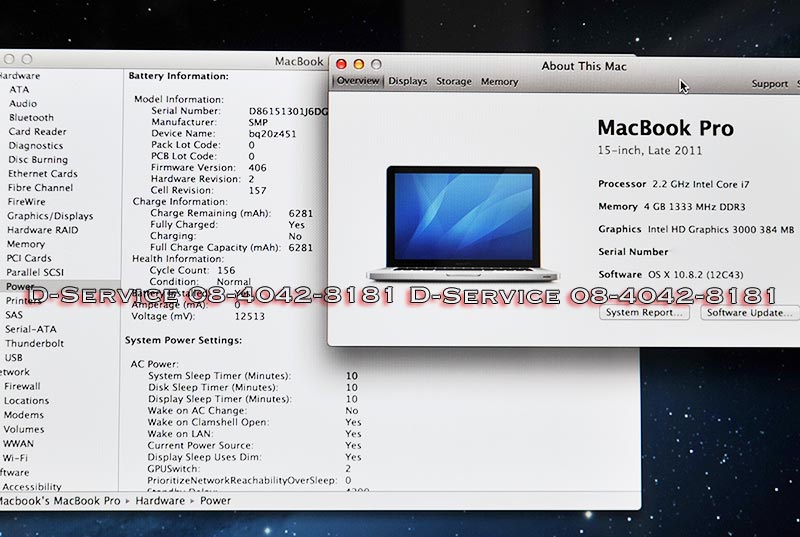
Task: Select WWAN under Network
Action: 18,444
